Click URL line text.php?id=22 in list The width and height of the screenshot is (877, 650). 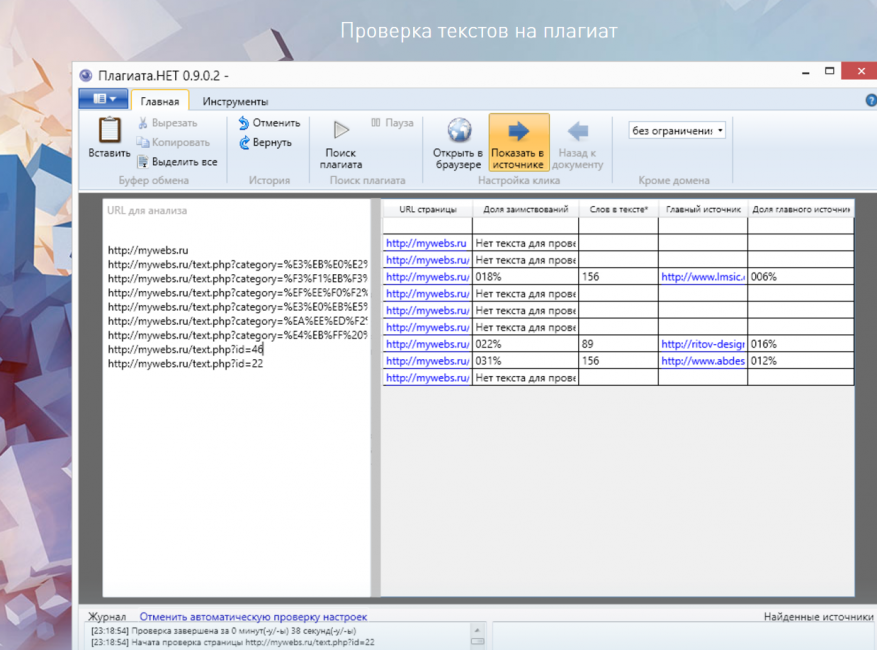[185, 364]
